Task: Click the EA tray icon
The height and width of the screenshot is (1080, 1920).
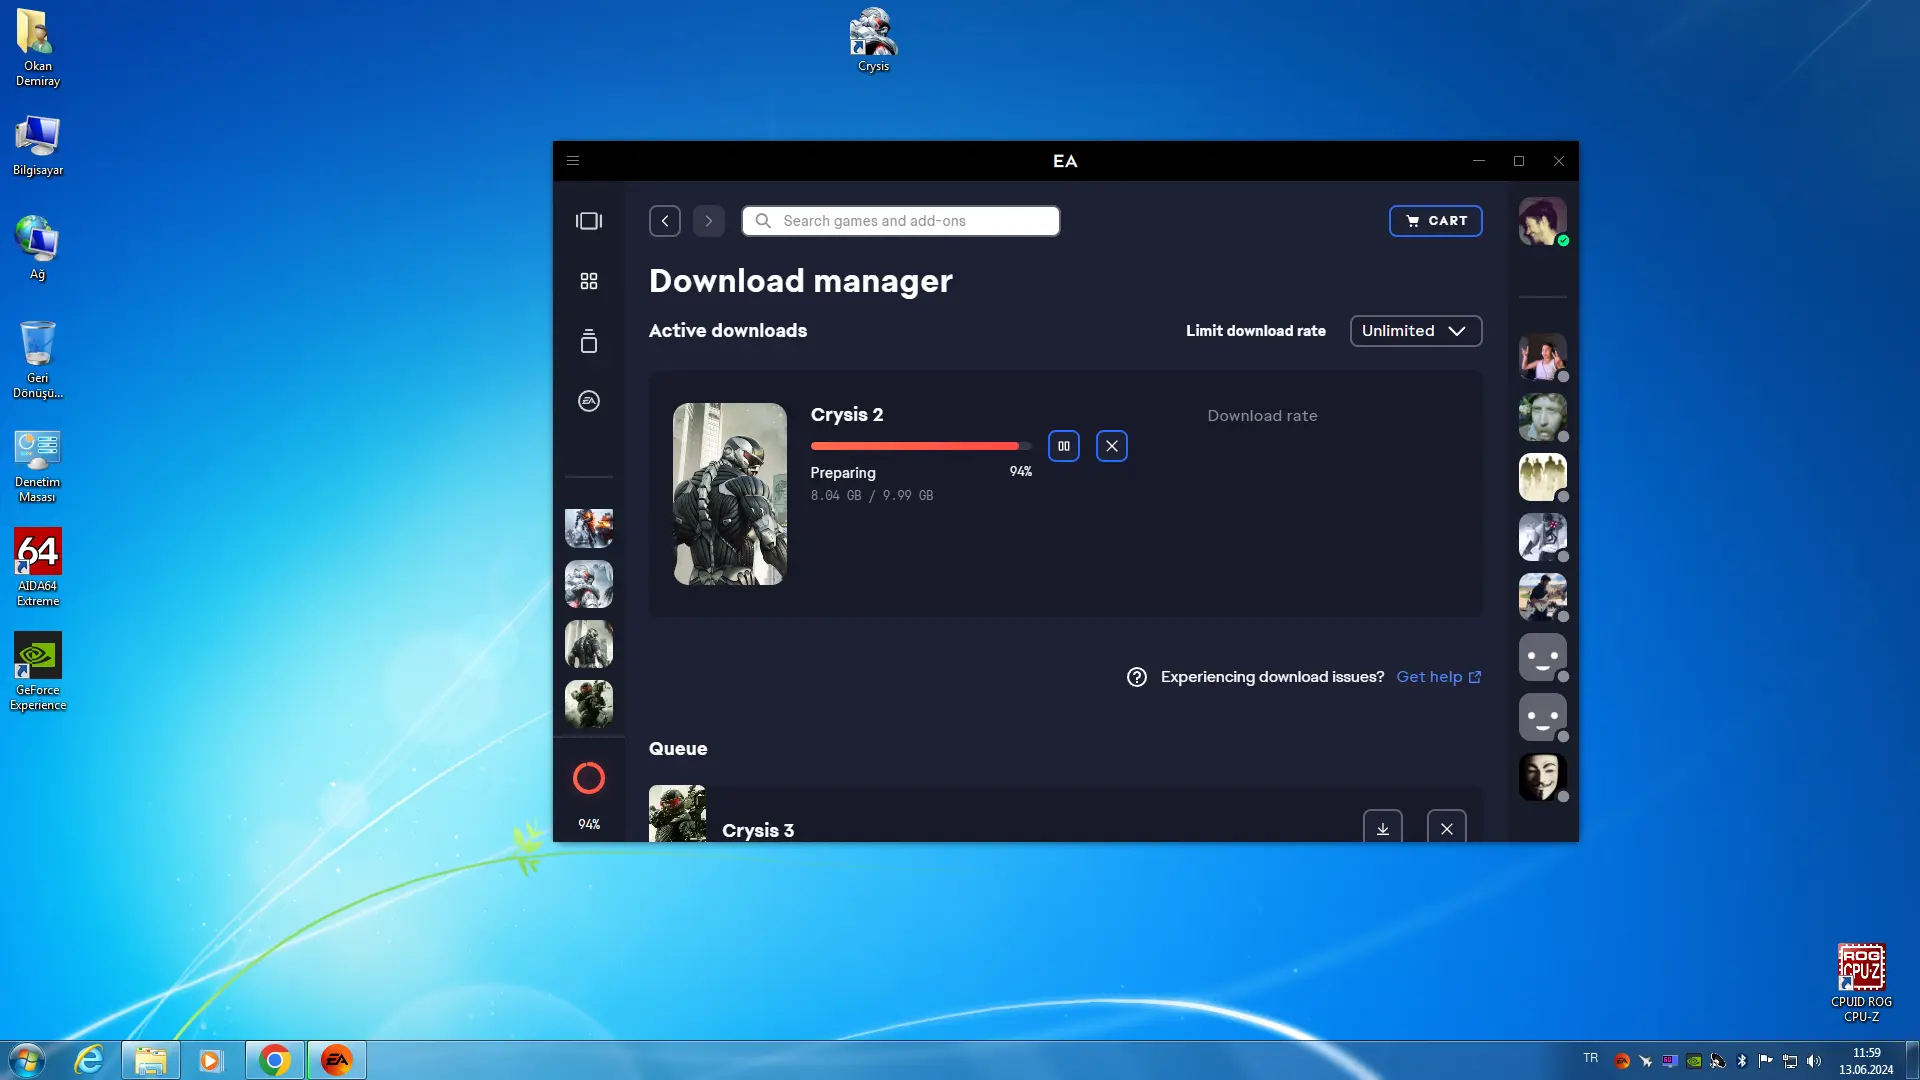Action: [x=1622, y=1061]
